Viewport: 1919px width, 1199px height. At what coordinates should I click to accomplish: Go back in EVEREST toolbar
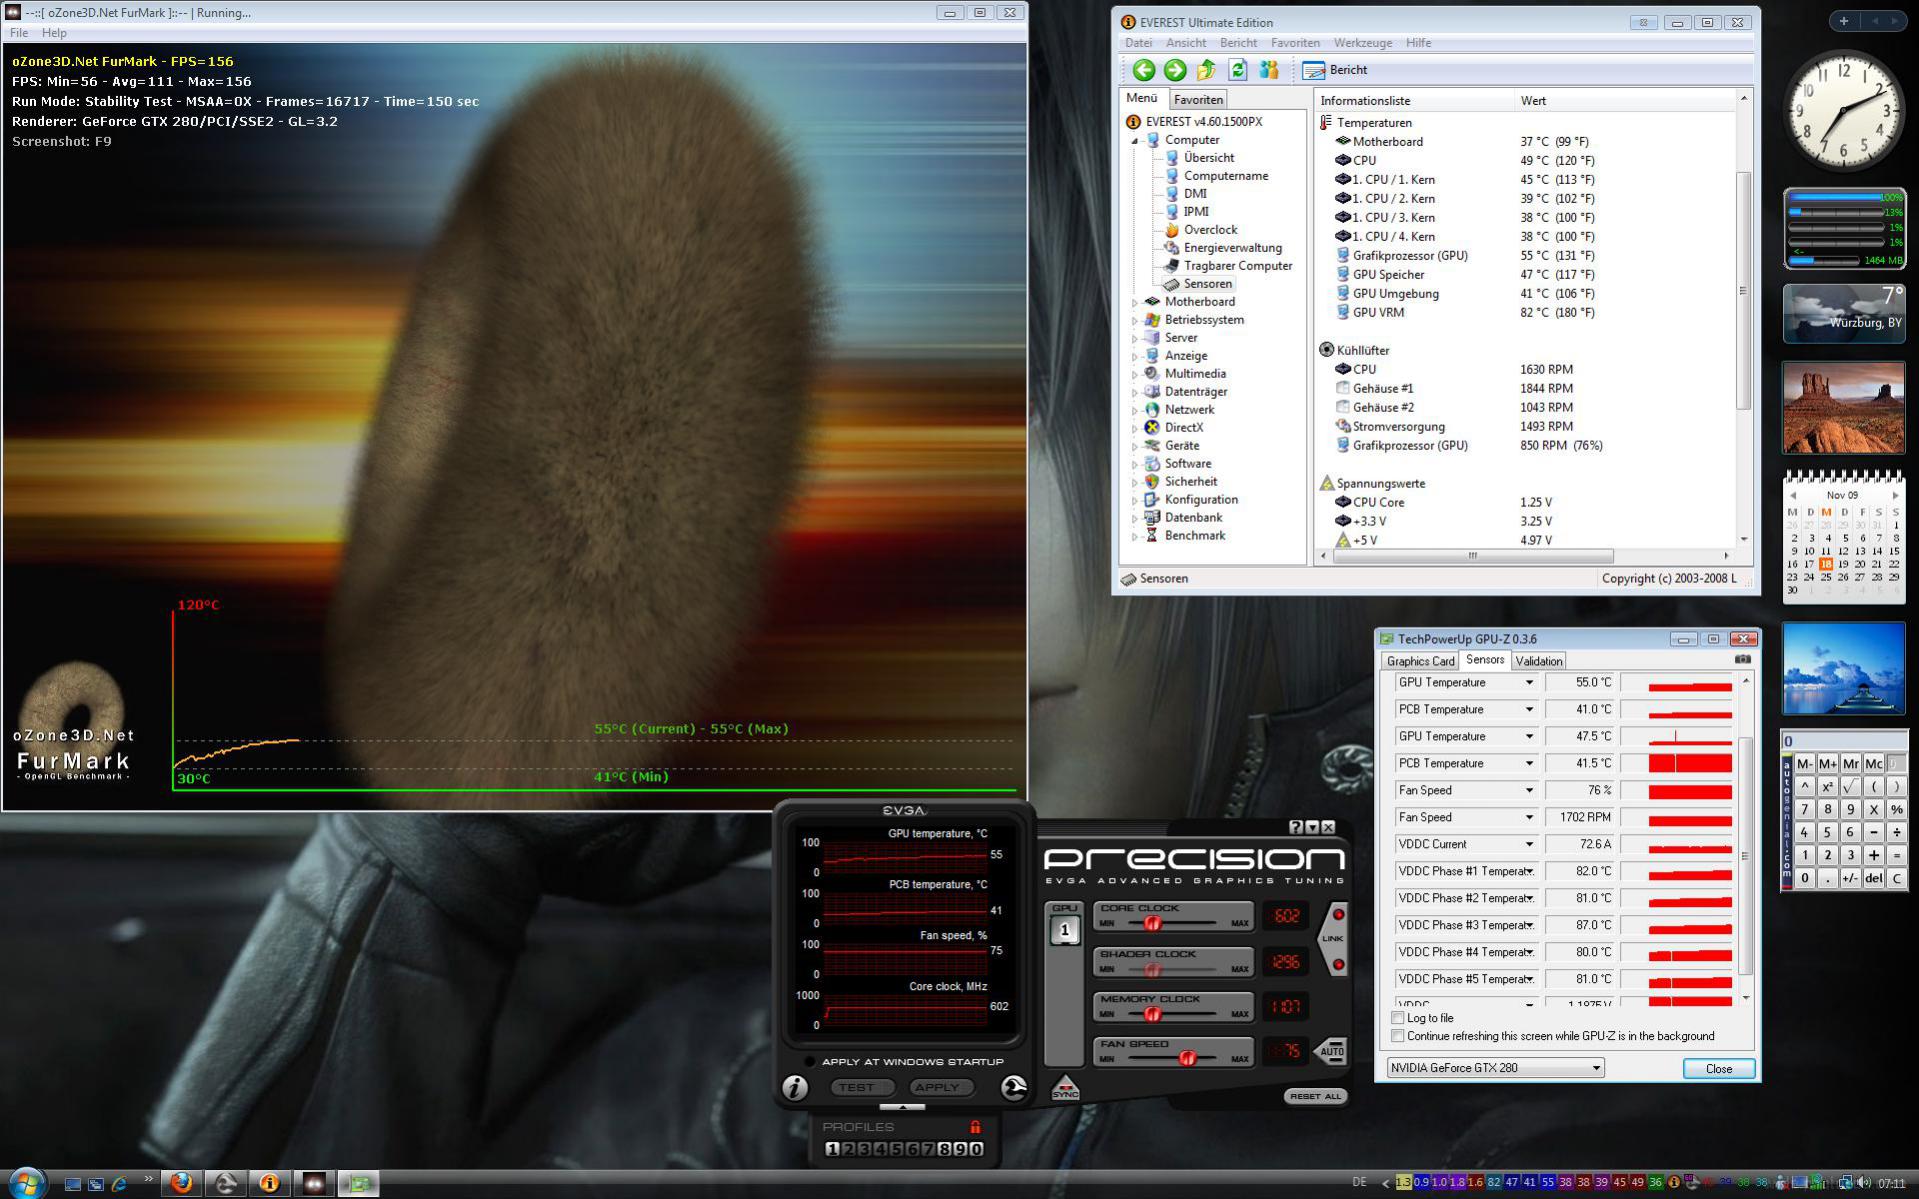pos(1144,70)
